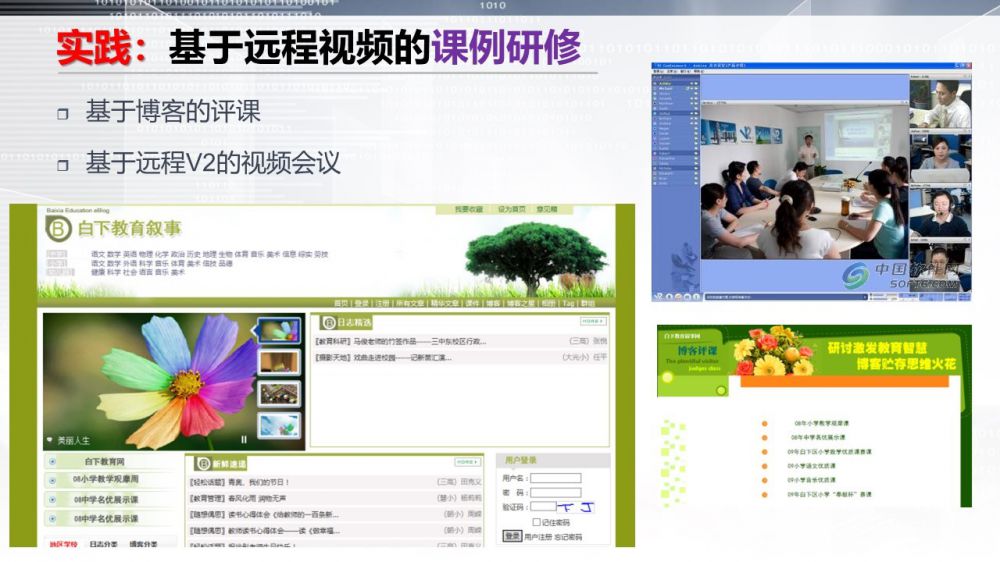Open MORE link in 新鲜速递 panel
The height and width of the screenshot is (562, 1000).
tap(467, 463)
